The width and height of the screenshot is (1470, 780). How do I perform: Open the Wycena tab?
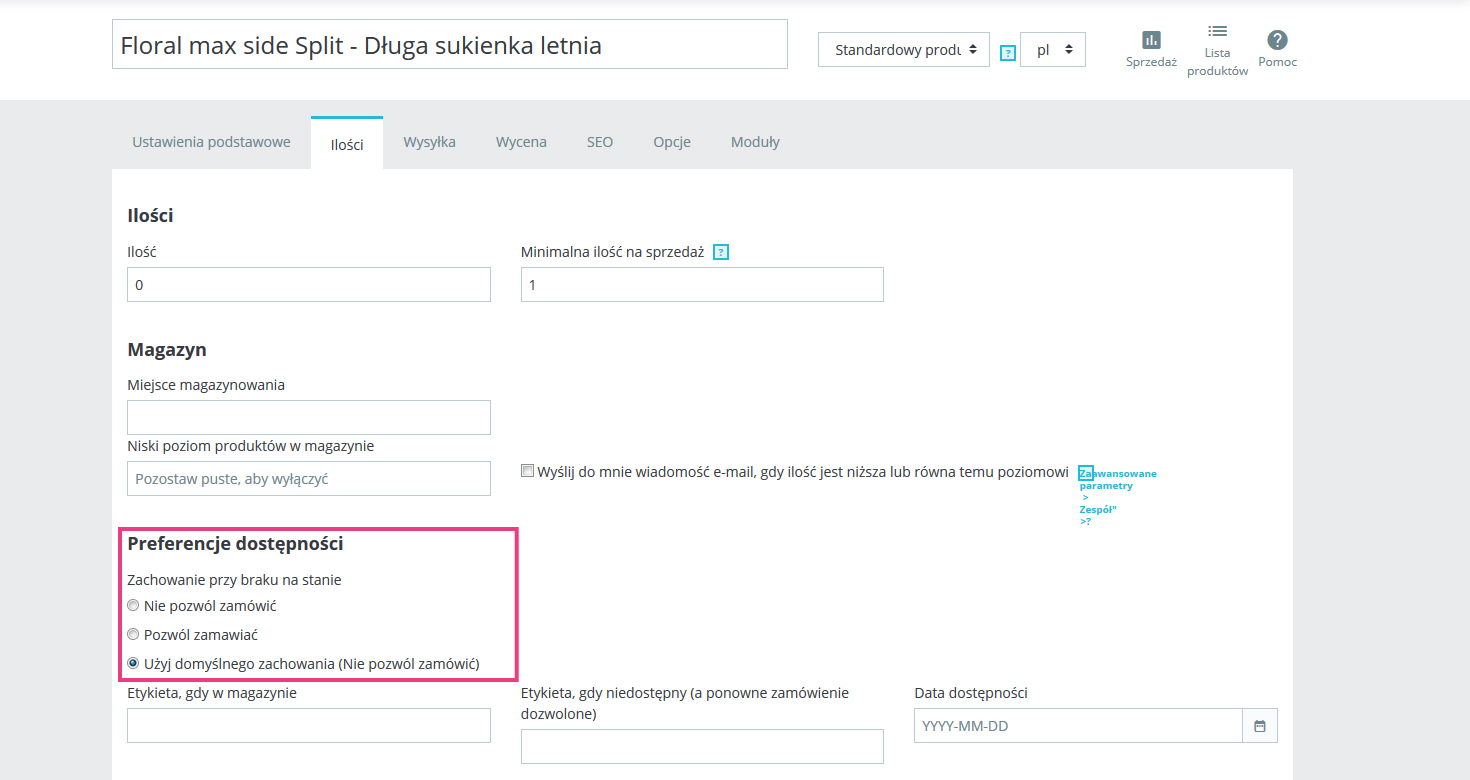point(521,142)
